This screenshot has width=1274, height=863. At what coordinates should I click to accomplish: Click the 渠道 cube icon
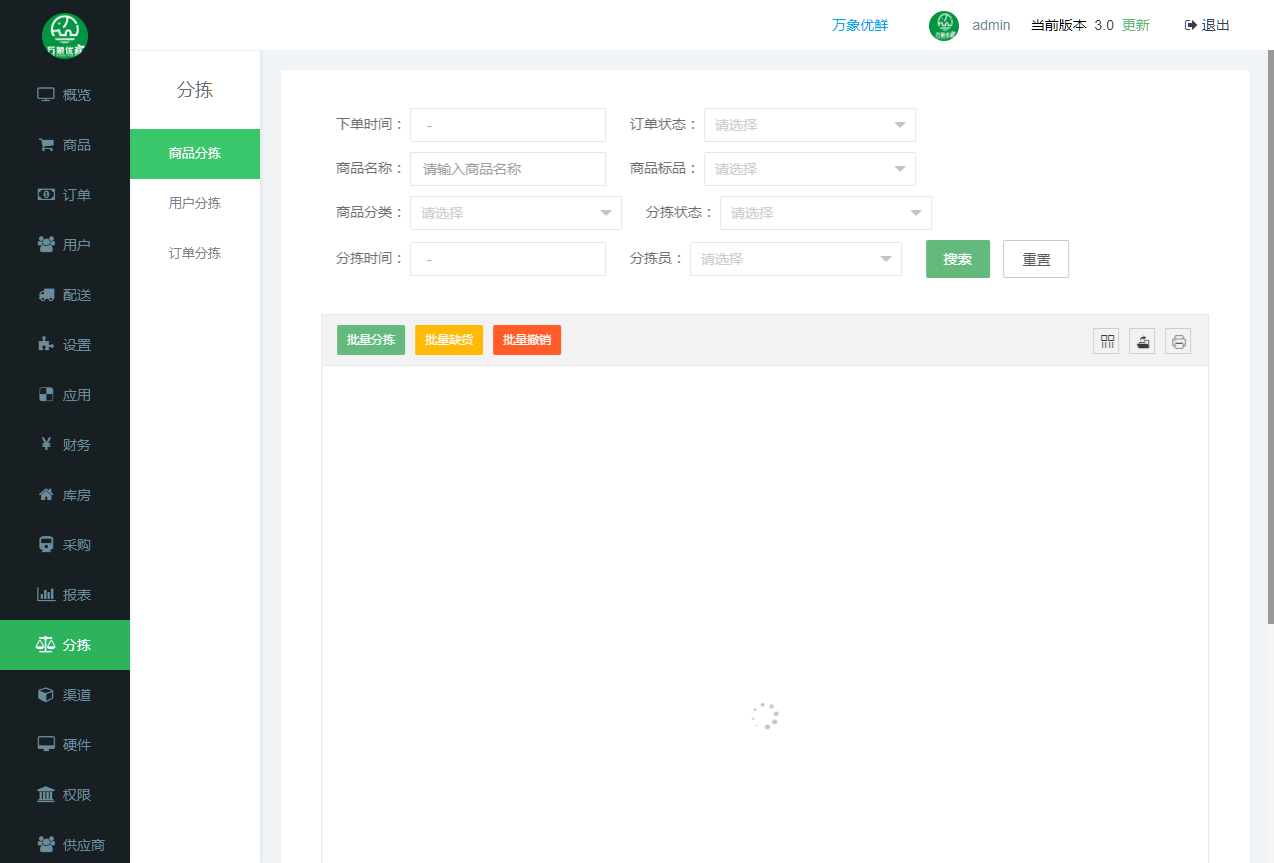[46, 695]
